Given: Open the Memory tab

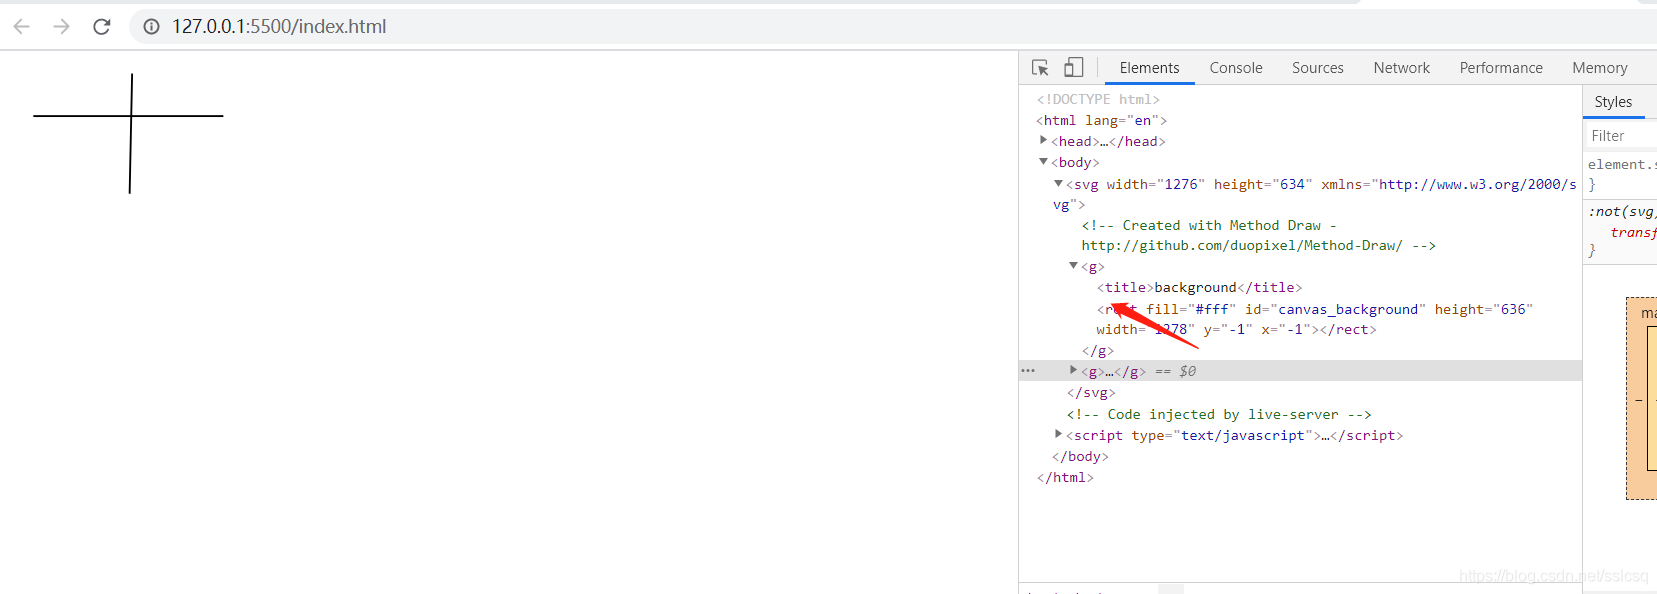Looking at the screenshot, I should click(x=1599, y=68).
